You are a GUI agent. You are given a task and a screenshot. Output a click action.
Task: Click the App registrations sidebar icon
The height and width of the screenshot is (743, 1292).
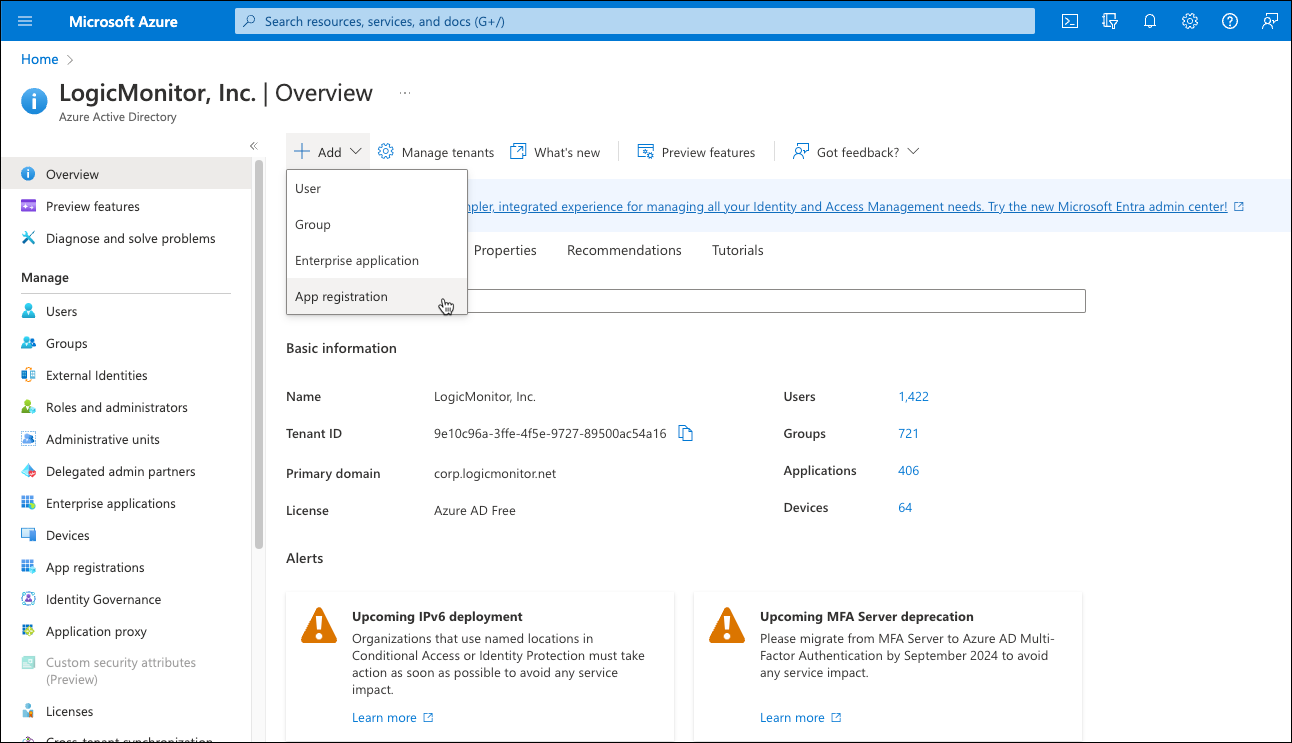28,567
